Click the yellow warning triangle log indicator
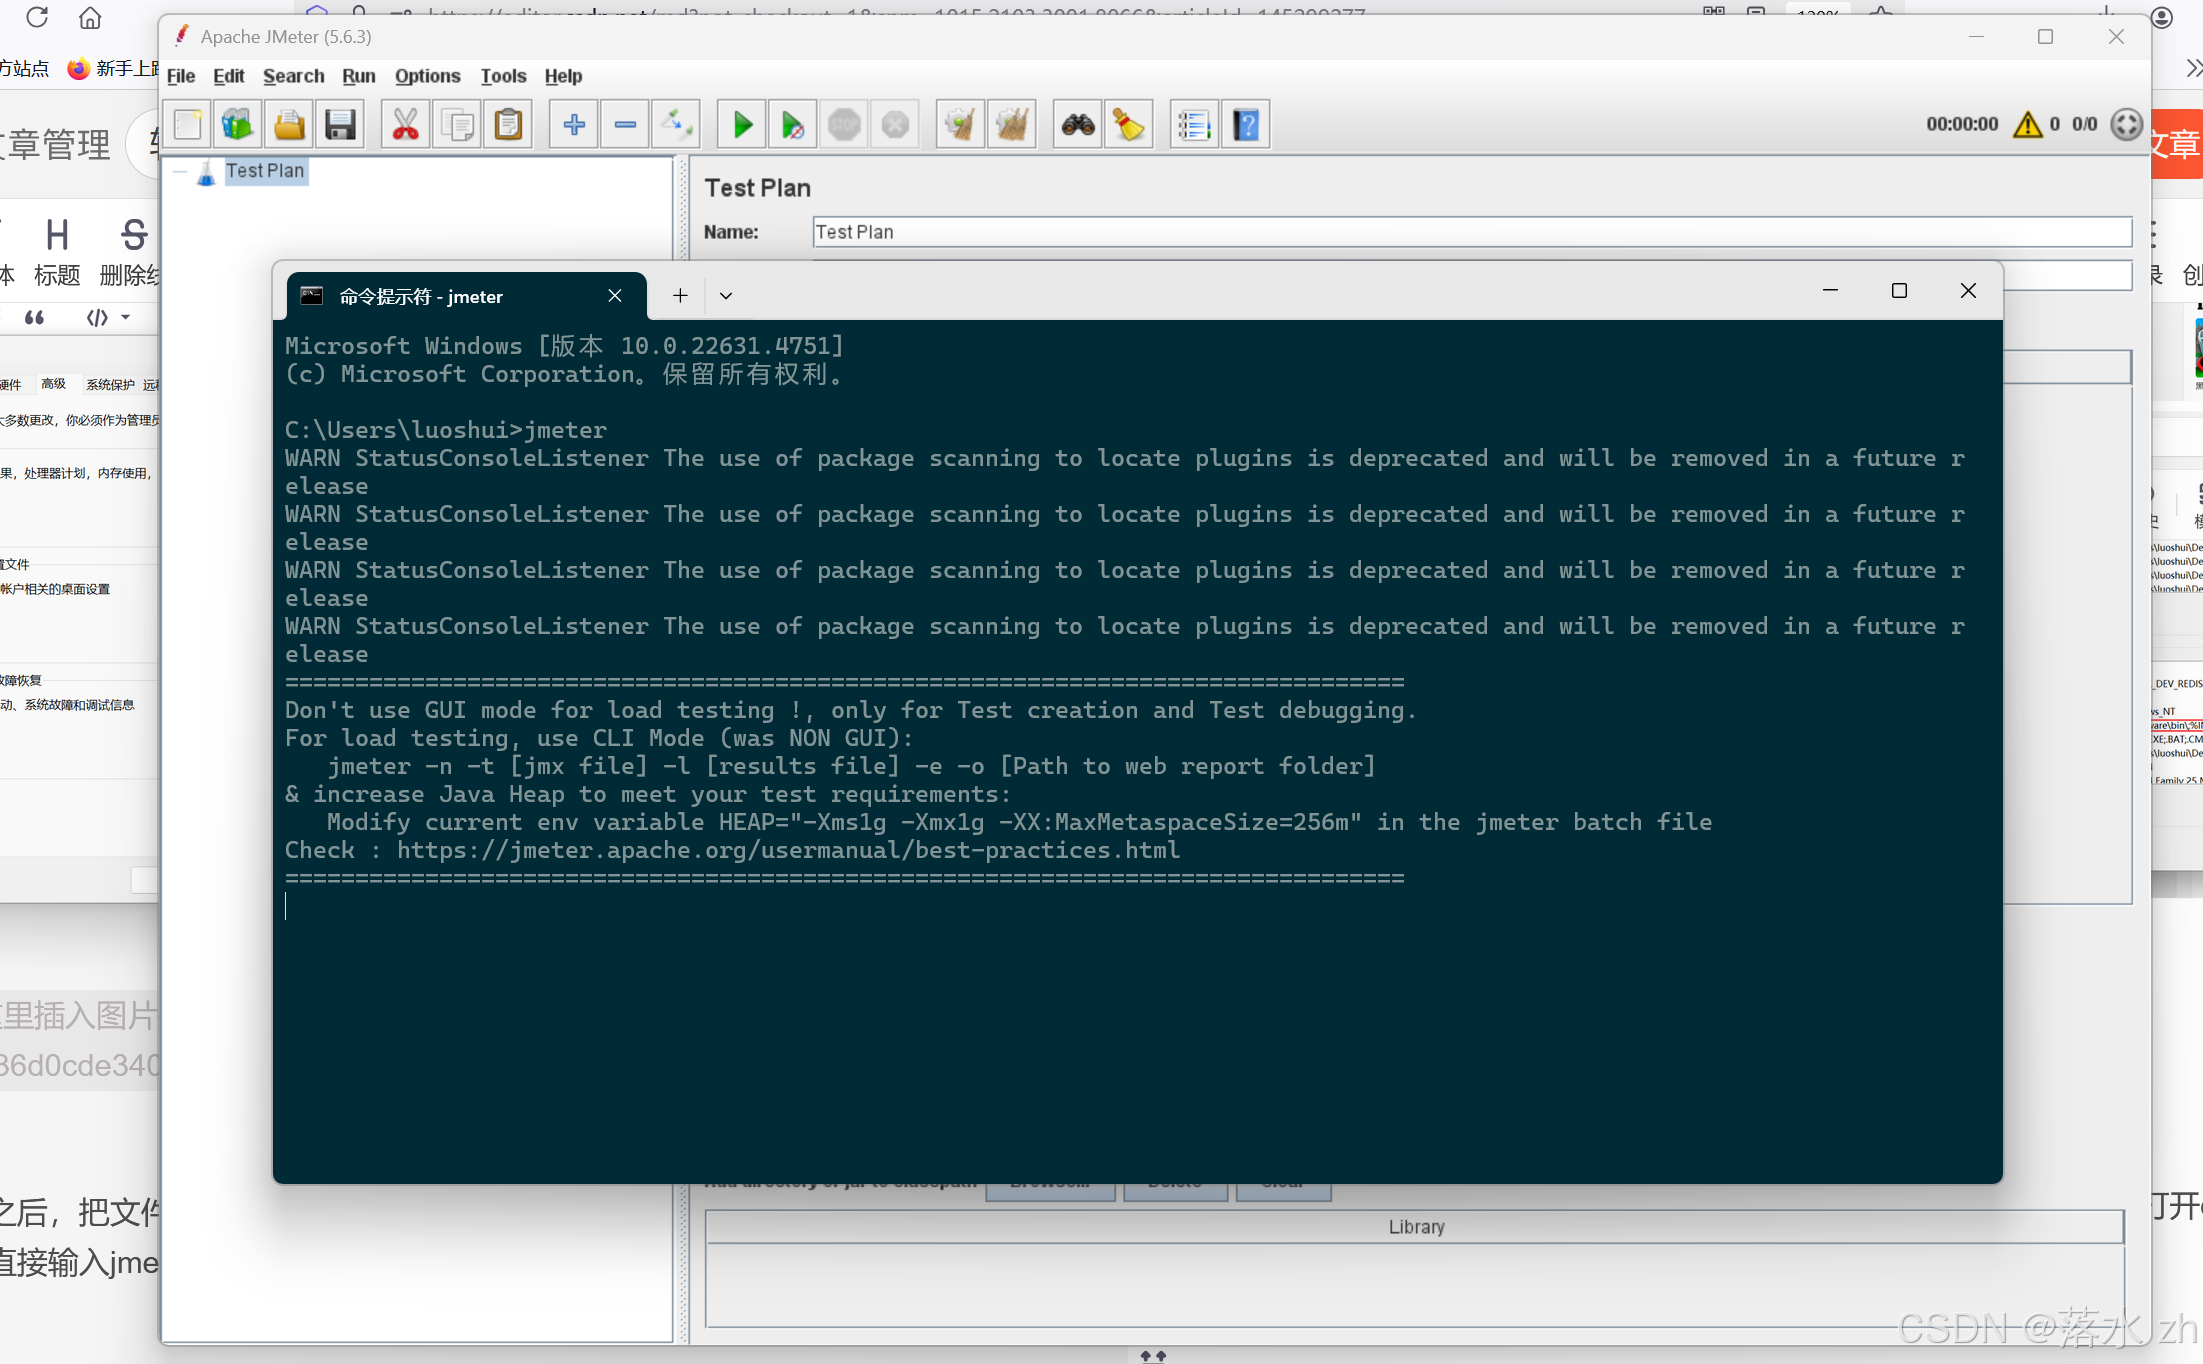The width and height of the screenshot is (2203, 1364). pos(2027,124)
